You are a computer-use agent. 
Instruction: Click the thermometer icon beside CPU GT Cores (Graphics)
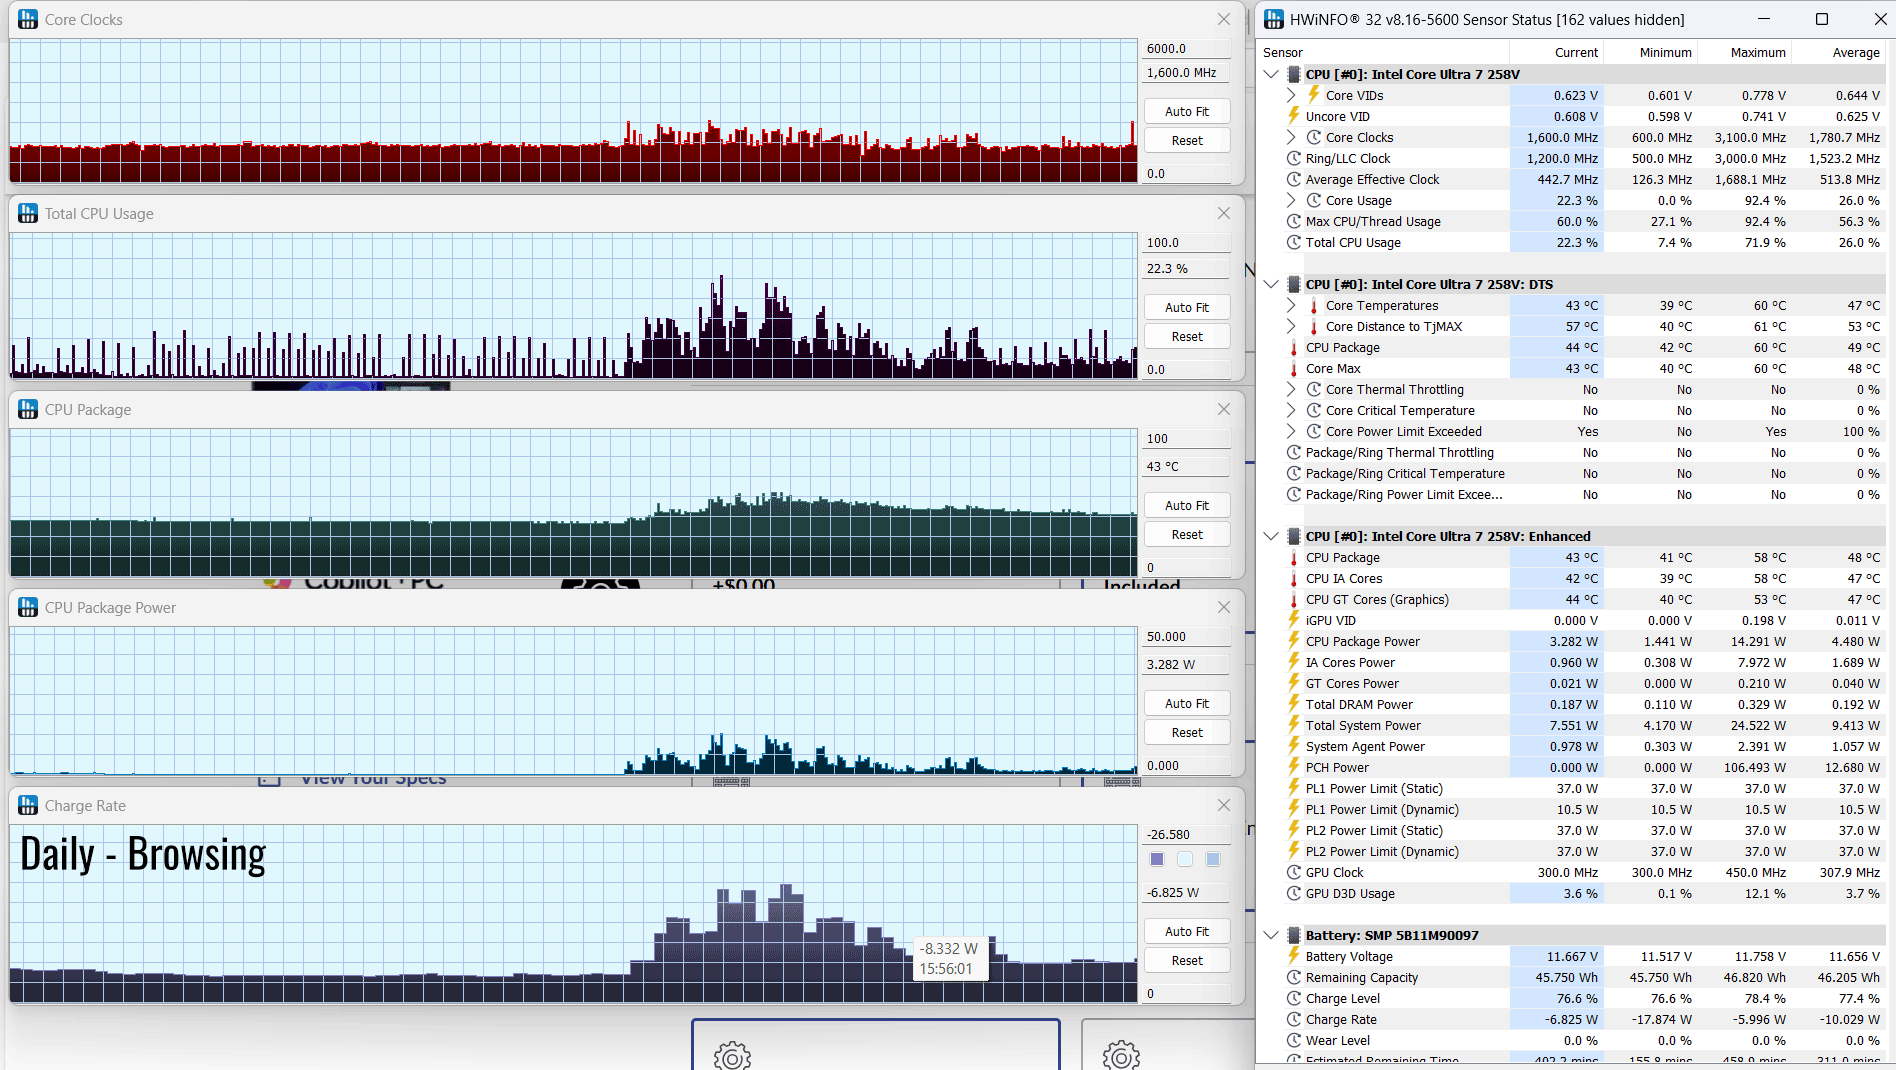click(1294, 599)
